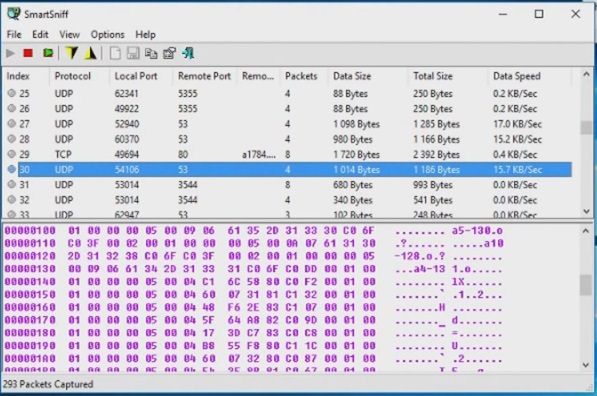Maximize the SmartSniff window

coord(539,14)
